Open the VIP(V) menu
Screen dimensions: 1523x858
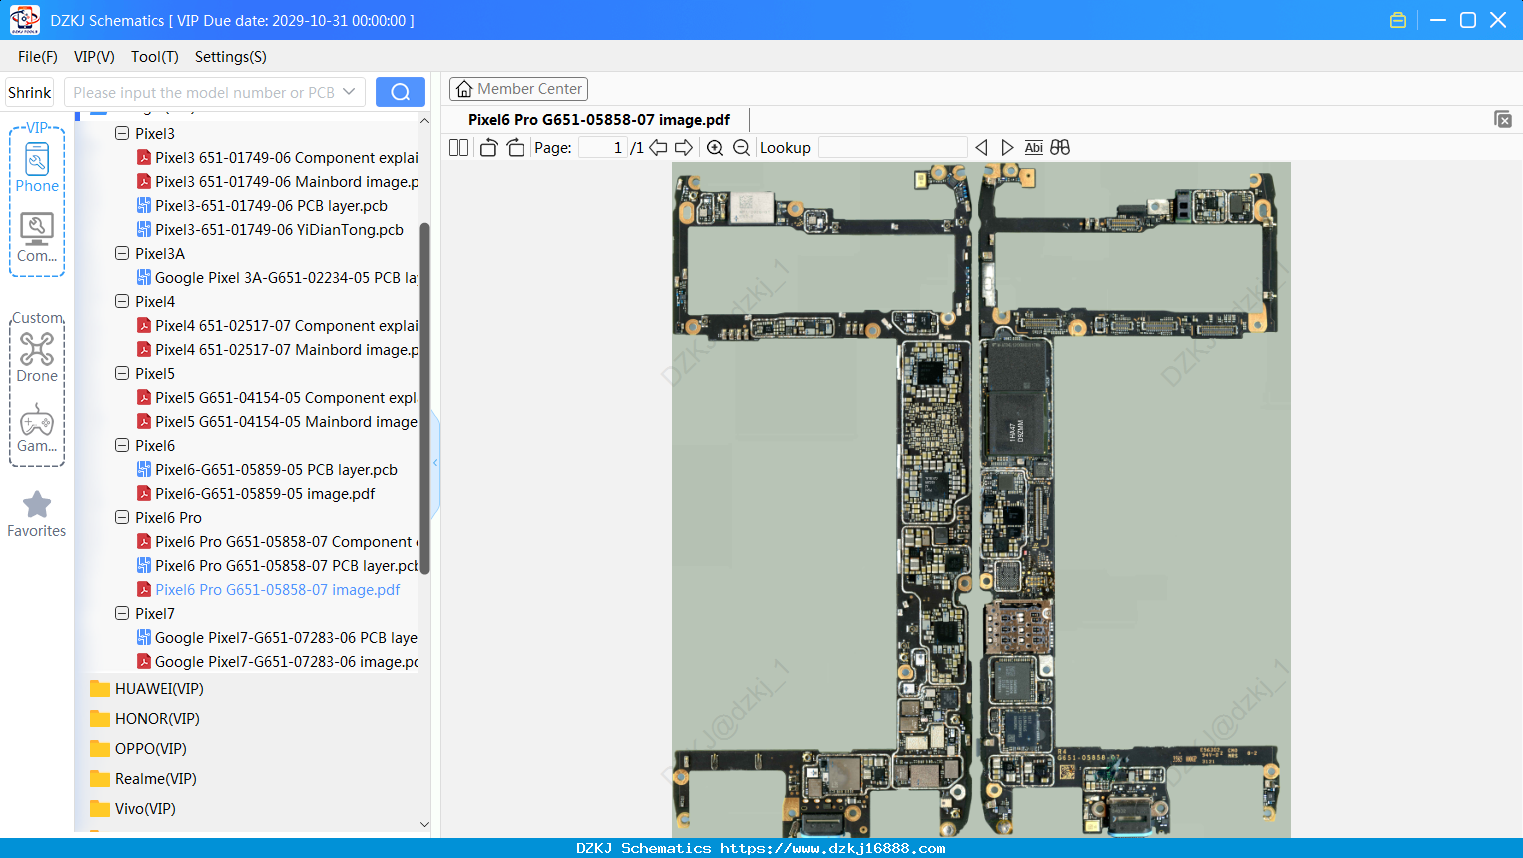tap(94, 57)
